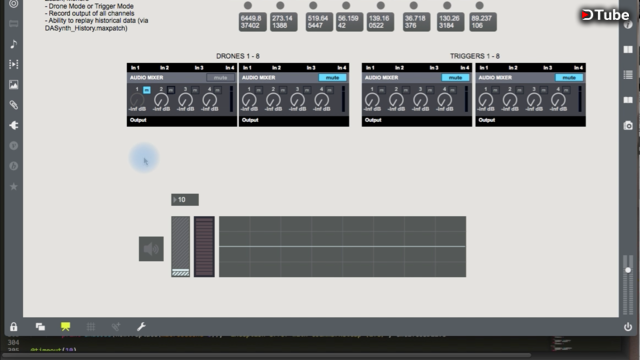Image resolution: width=640 pixels, height=360 pixels.
Task: Toggle mute on the second Triggers audio mixer
Action: (x=569, y=78)
